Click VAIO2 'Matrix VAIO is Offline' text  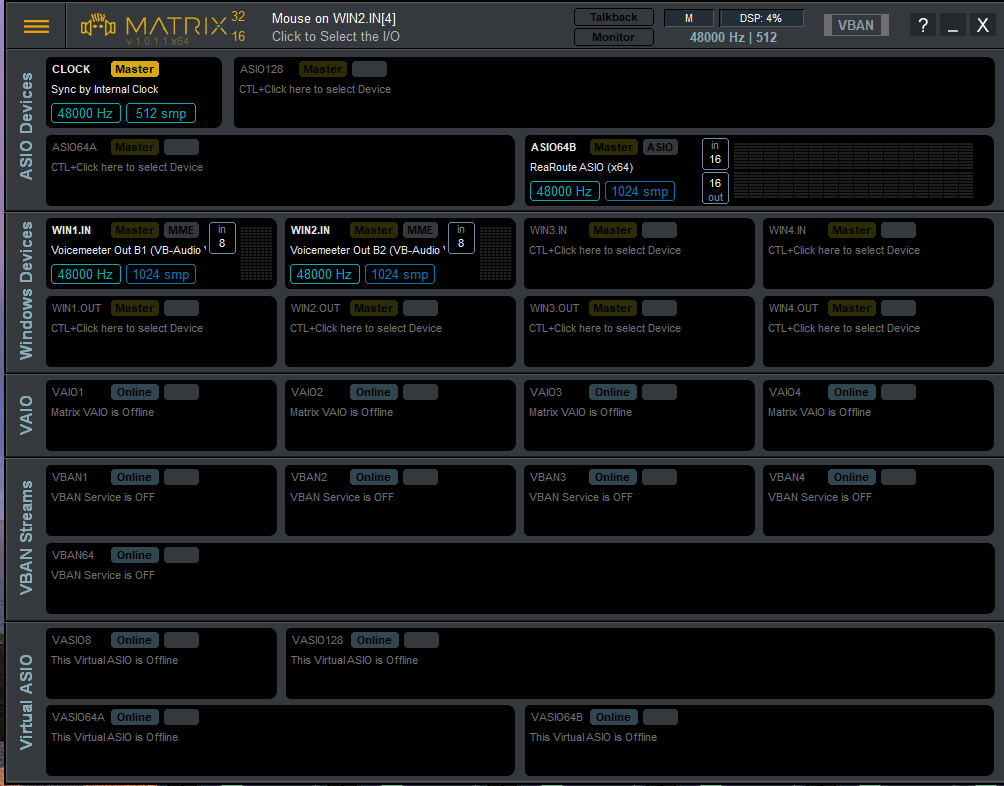click(x=341, y=412)
